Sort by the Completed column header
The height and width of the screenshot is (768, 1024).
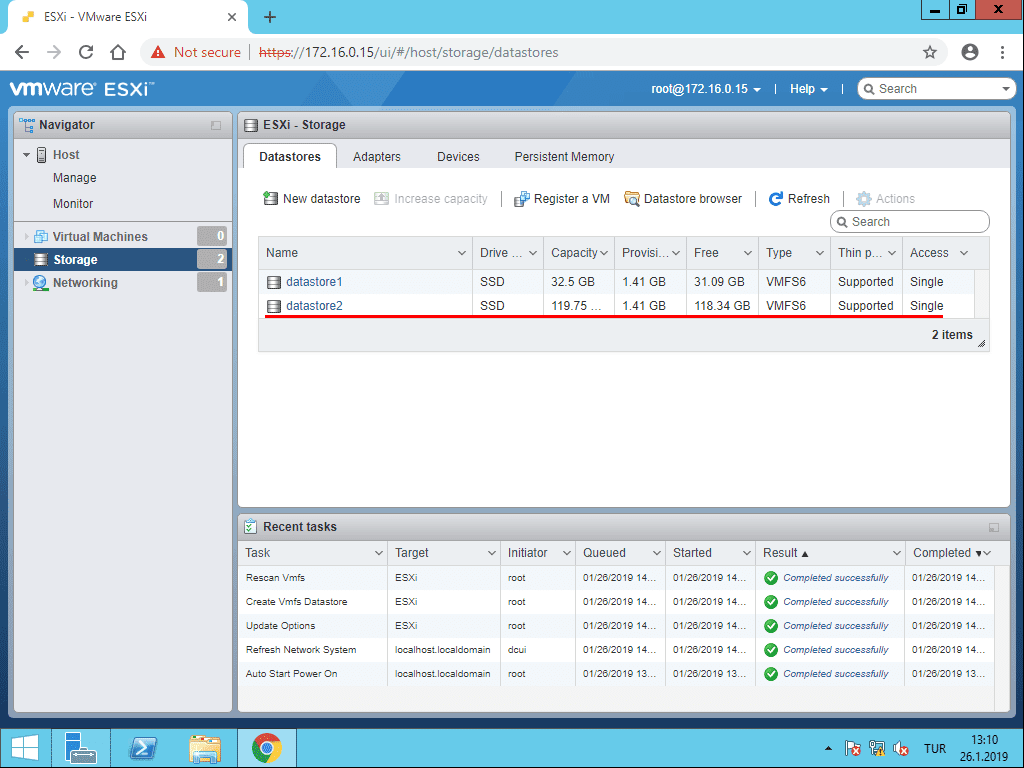(942, 553)
